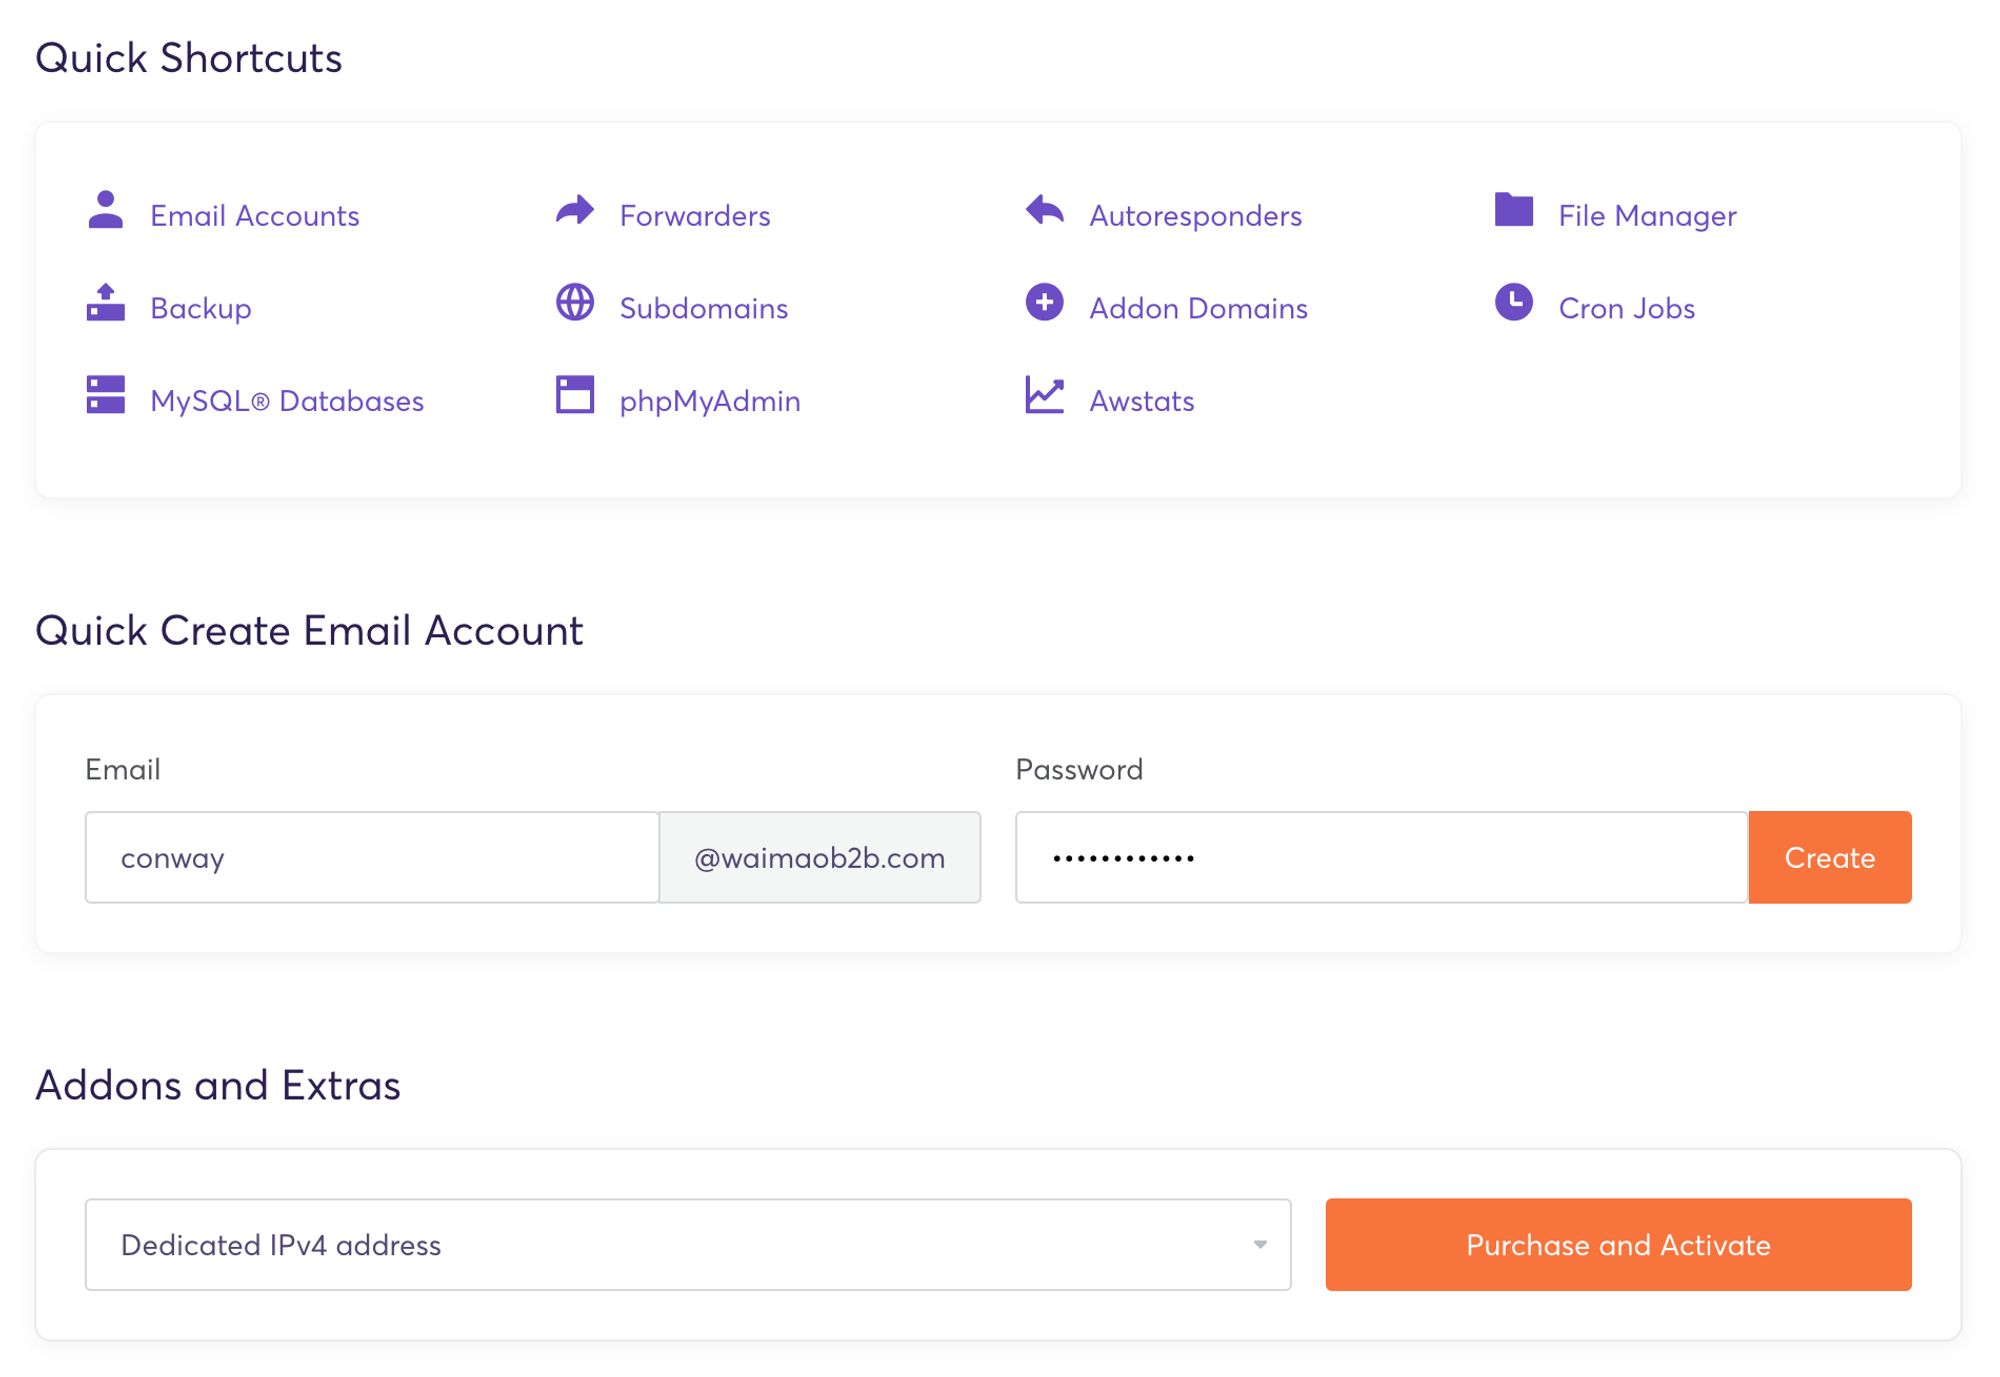The width and height of the screenshot is (2000, 1377).
Task: Expand the Dedicated IPv4 address dropdown
Action: point(687,1245)
